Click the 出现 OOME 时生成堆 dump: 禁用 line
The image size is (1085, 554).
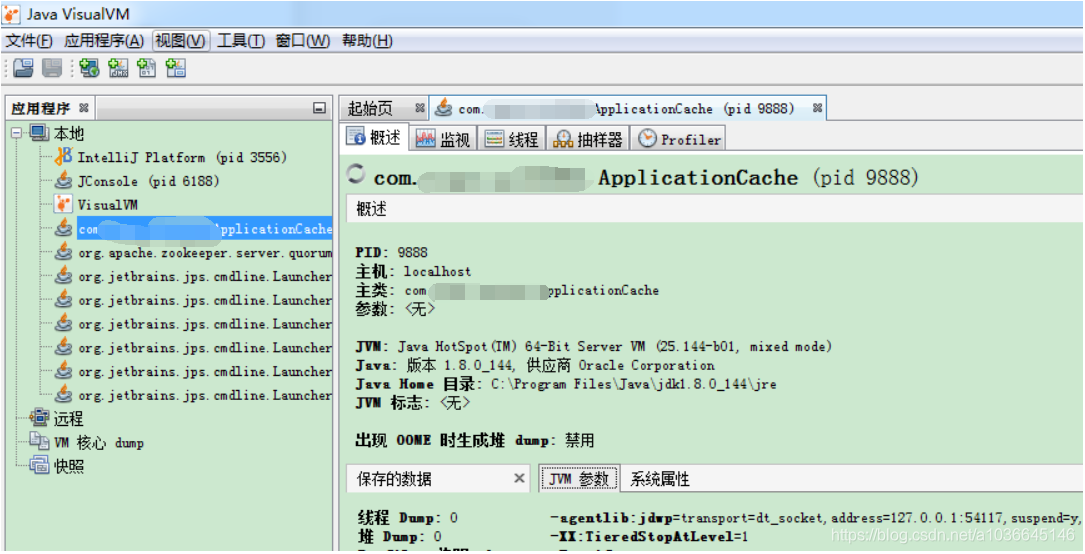click(x=475, y=441)
